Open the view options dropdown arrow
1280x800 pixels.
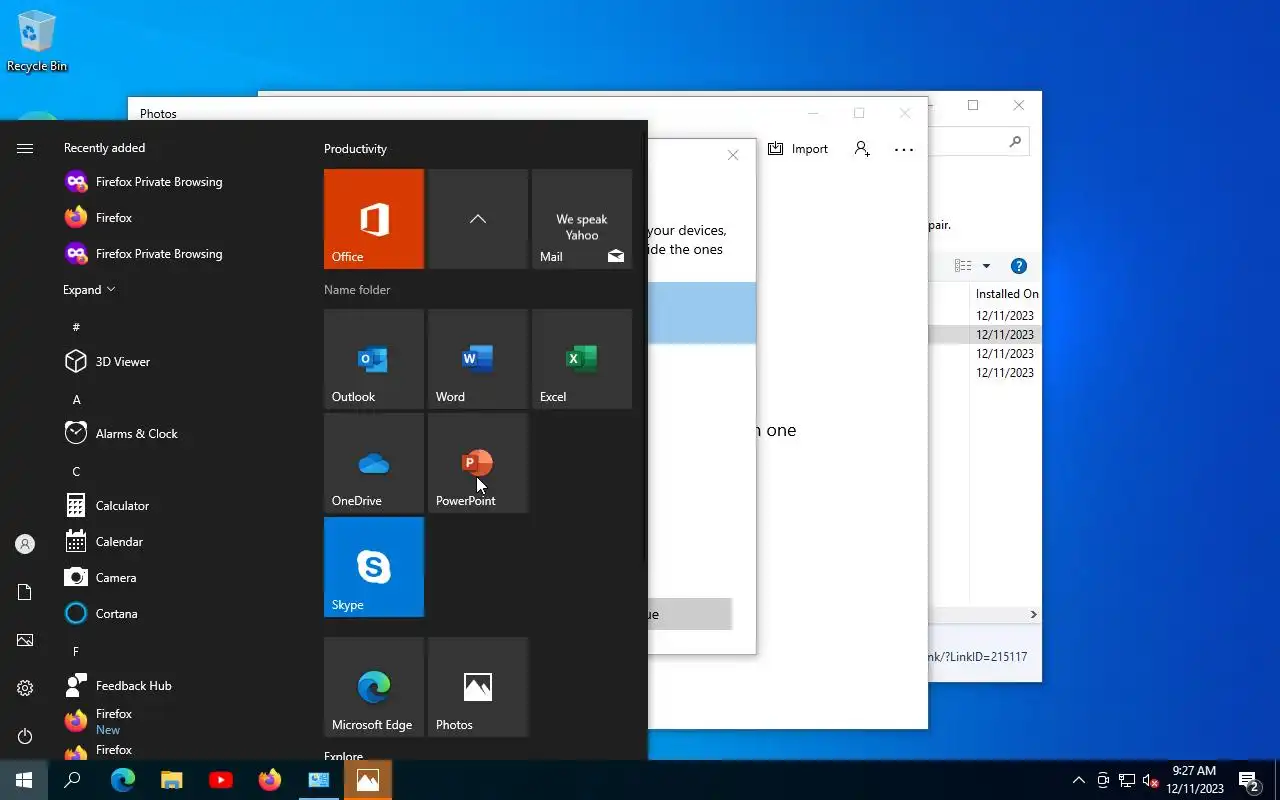[x=986, y=266]
